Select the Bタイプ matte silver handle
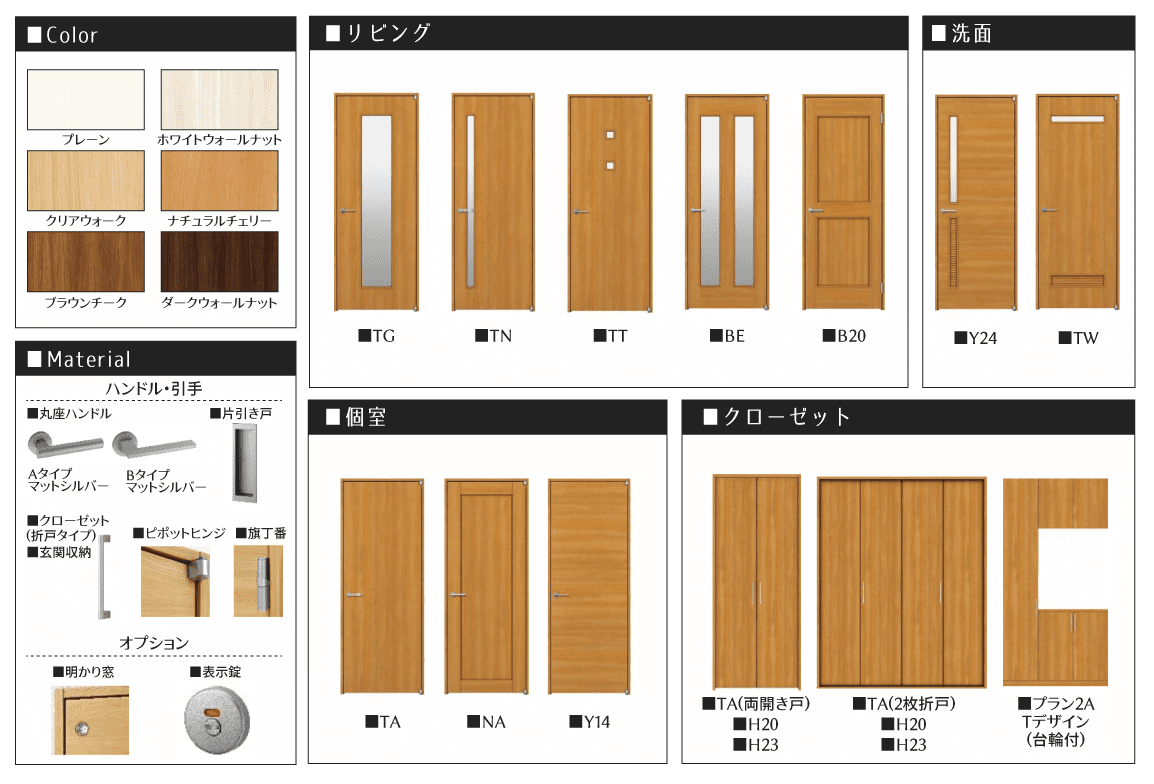Viewport: 1154px width, 784px height. [154, 446]
